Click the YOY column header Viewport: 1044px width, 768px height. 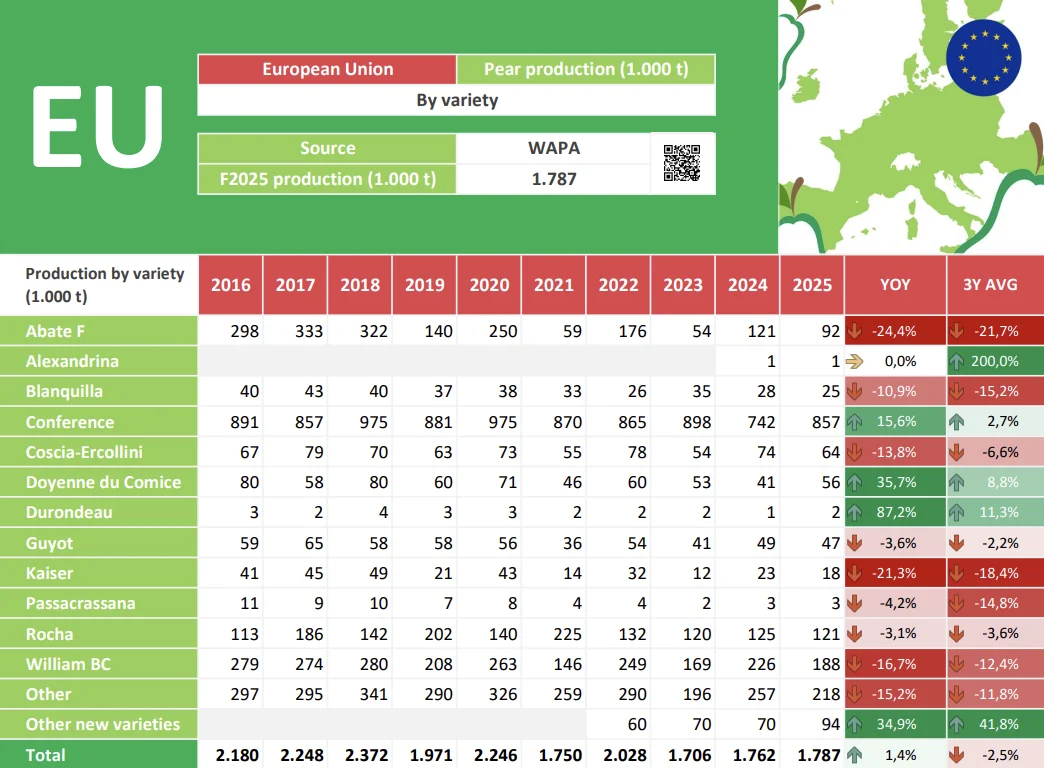tap(895, 285)
